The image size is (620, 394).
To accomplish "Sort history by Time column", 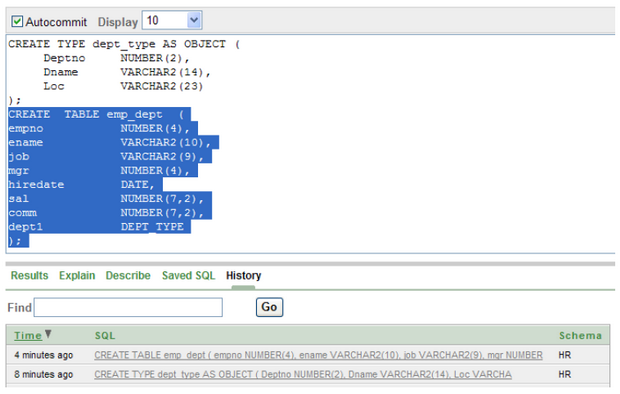I will point(28,335).
